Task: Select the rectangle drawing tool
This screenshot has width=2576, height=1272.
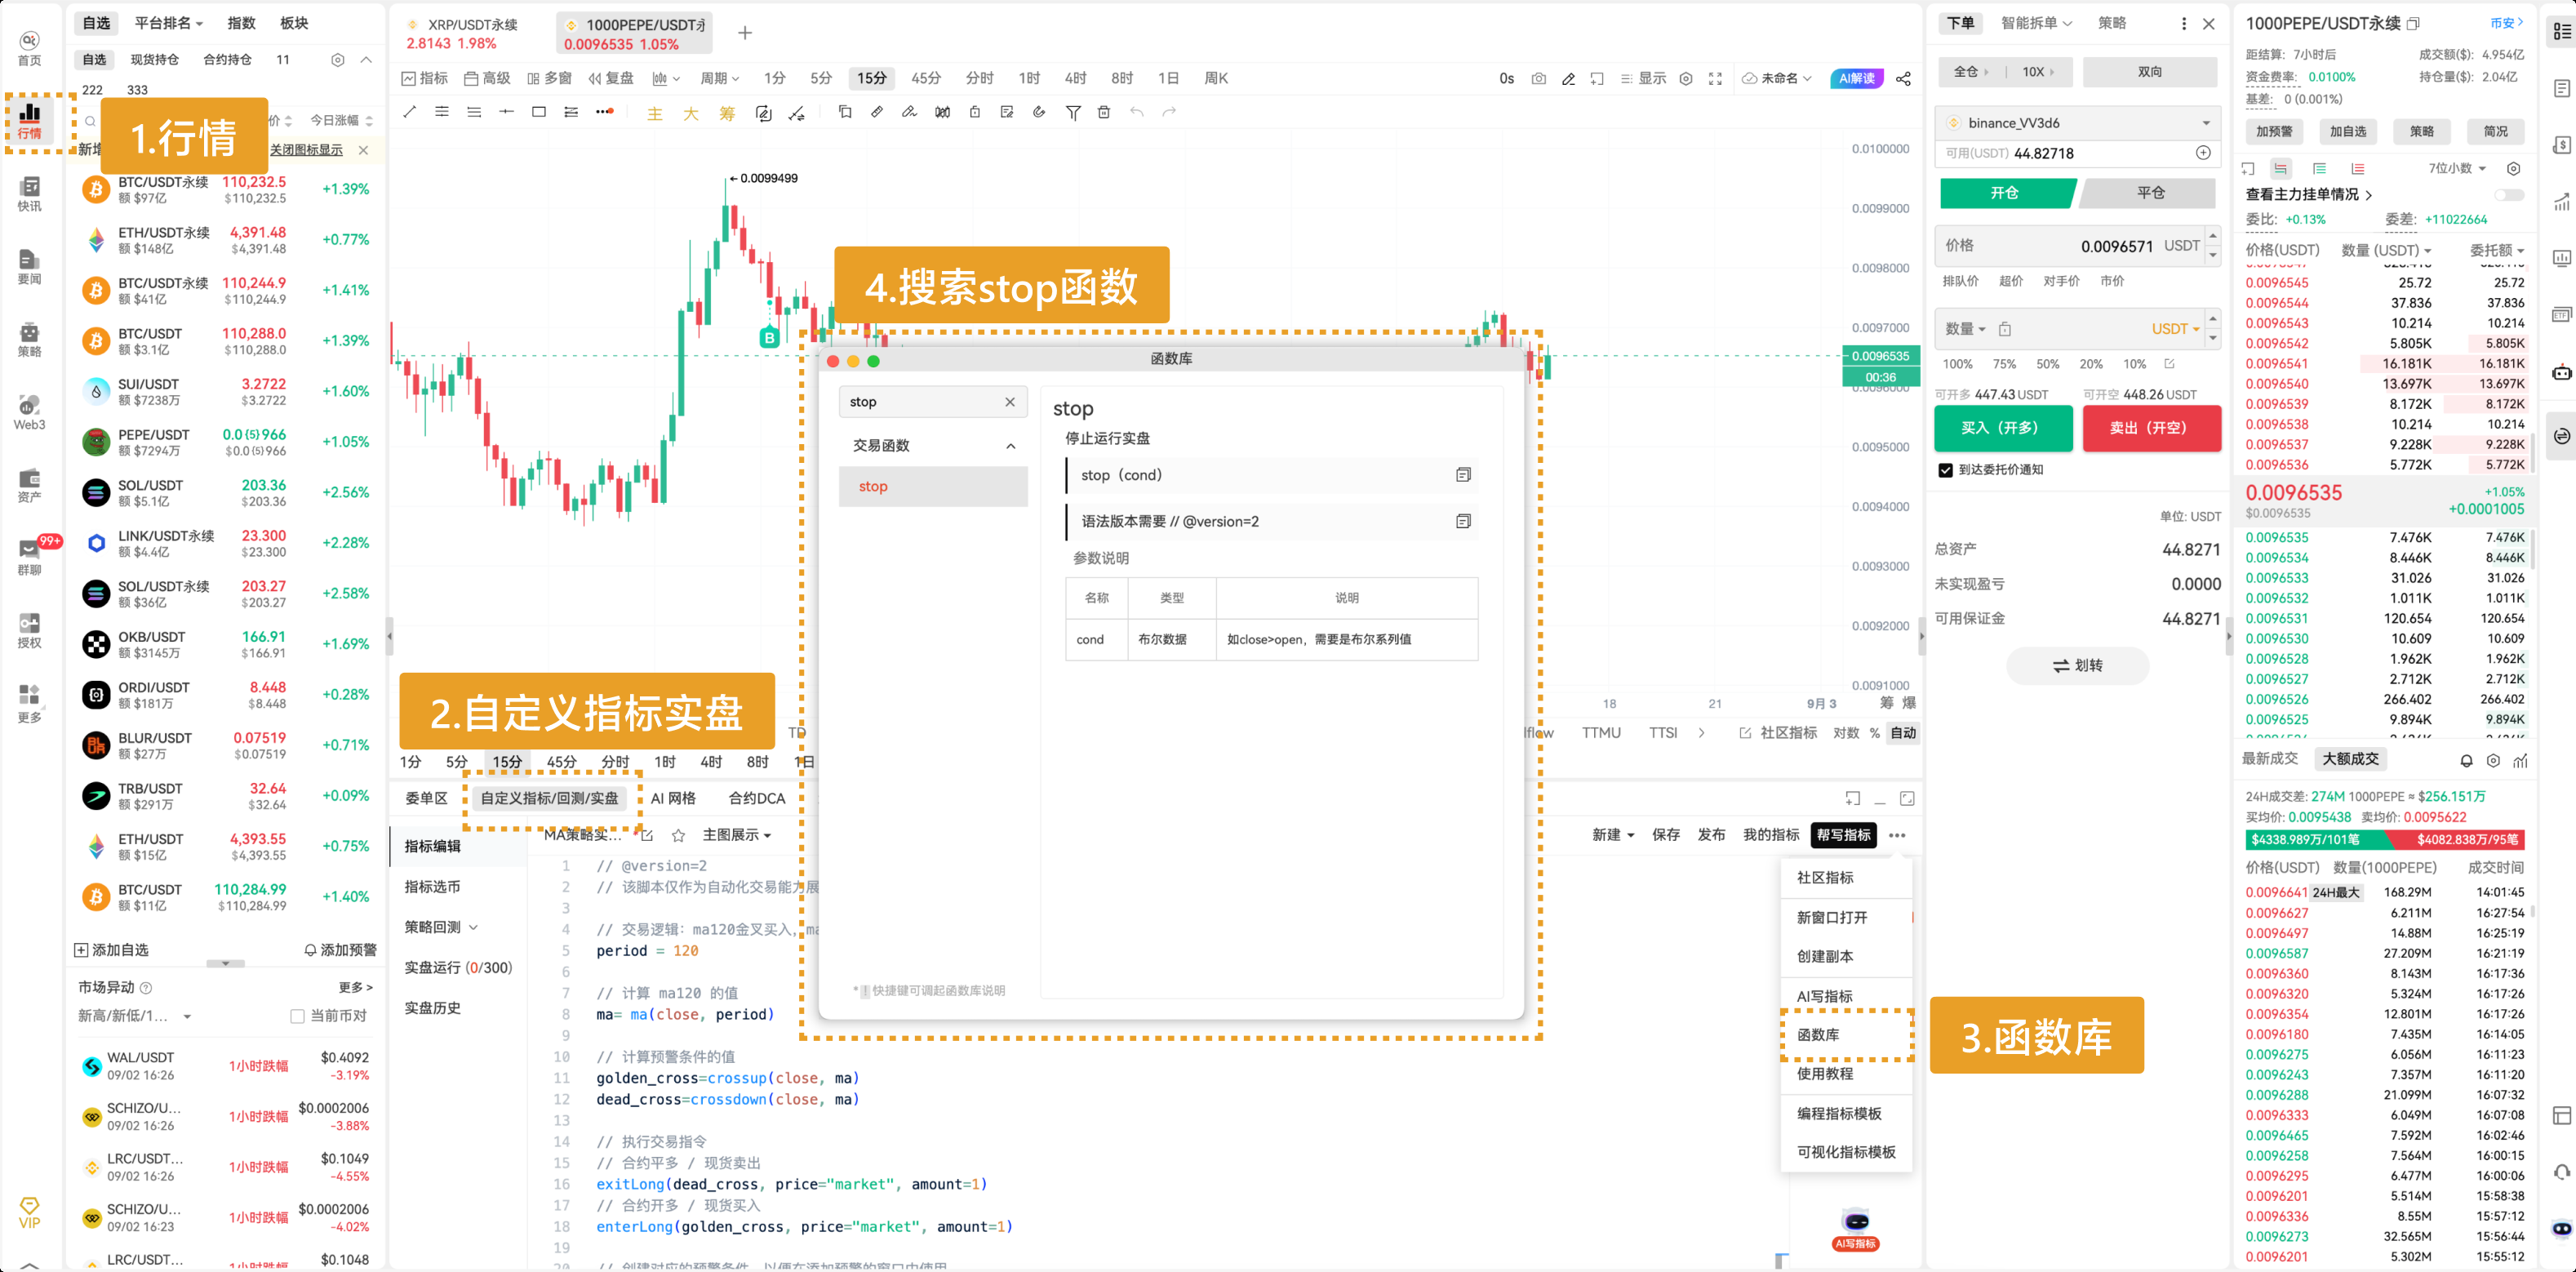Action: click(539, 112)
